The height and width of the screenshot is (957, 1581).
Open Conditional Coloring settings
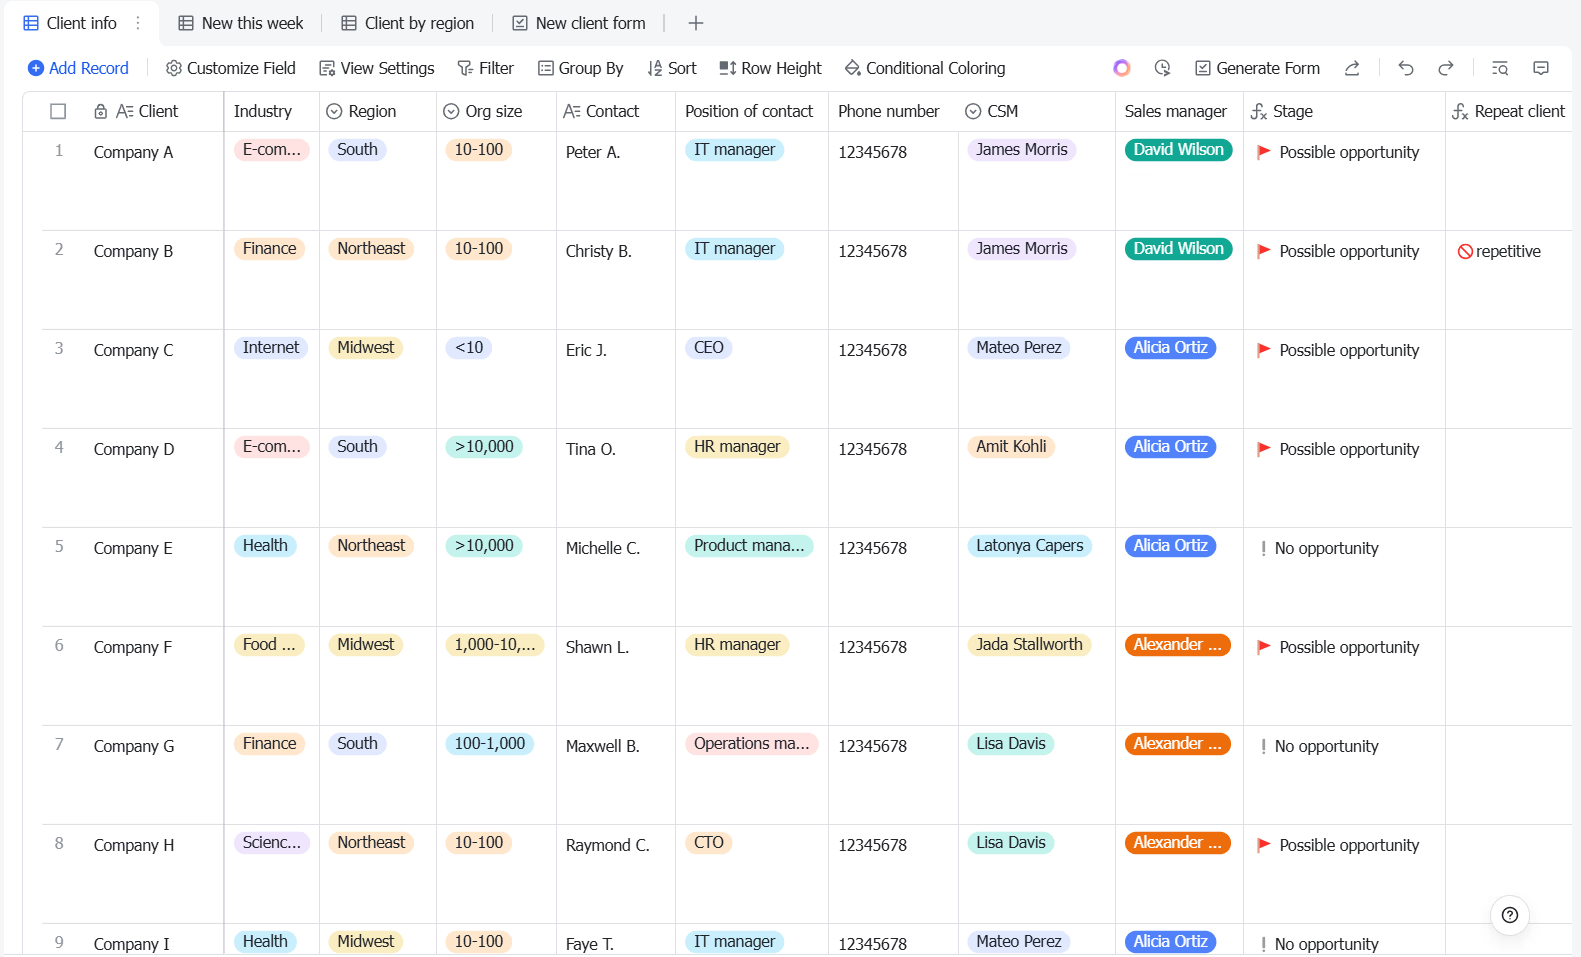tap(925, 68)
